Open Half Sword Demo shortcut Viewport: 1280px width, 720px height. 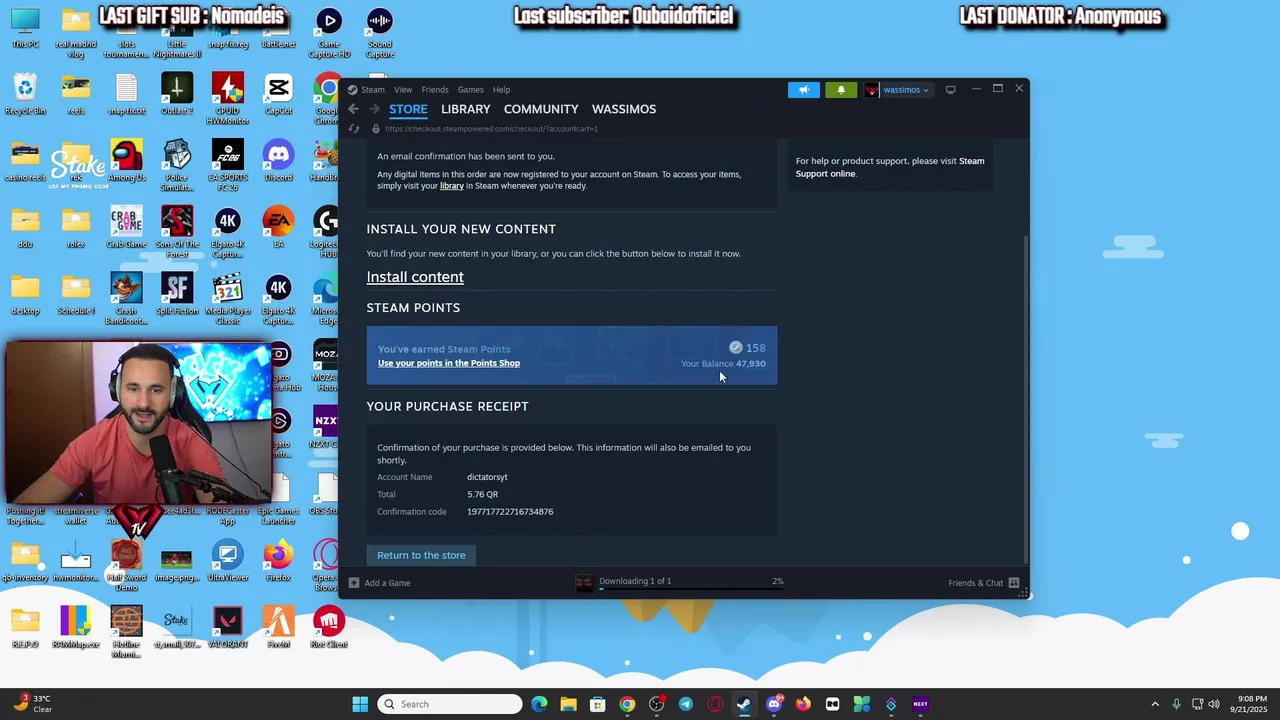127,565
